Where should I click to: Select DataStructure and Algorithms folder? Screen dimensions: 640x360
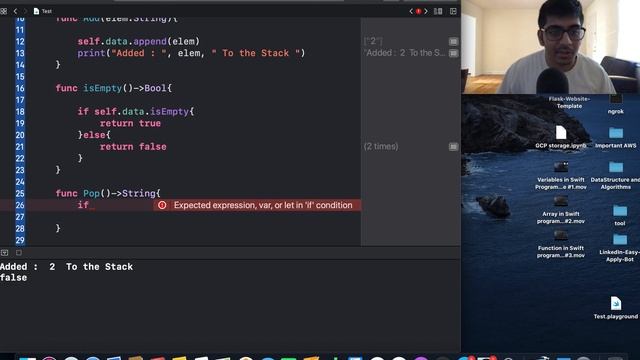coord(616,176)
